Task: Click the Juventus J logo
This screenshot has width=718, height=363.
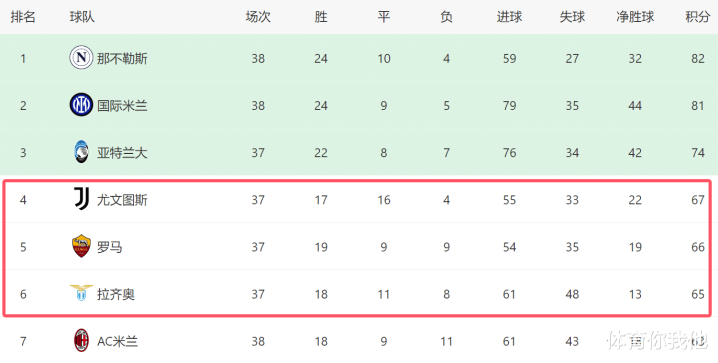Action: 81,200
